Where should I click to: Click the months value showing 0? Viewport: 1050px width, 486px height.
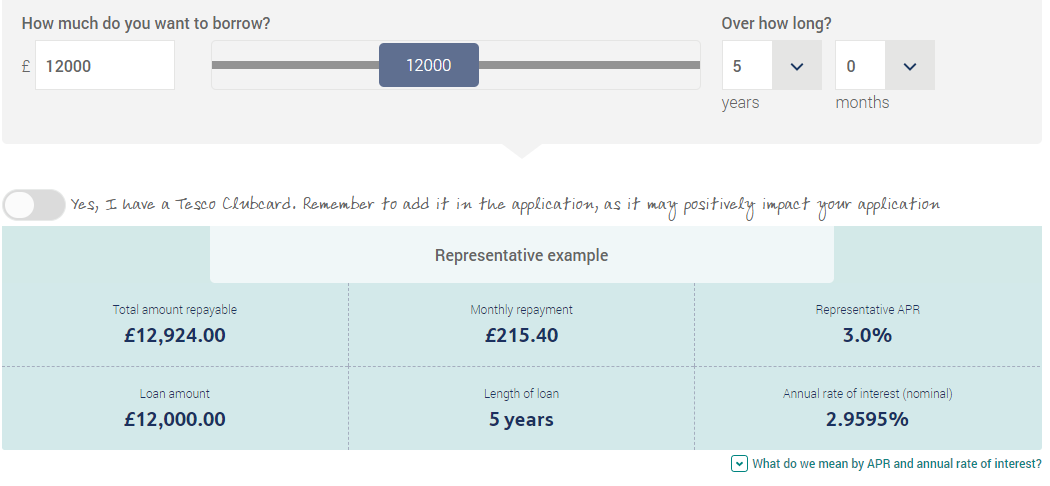860,66
